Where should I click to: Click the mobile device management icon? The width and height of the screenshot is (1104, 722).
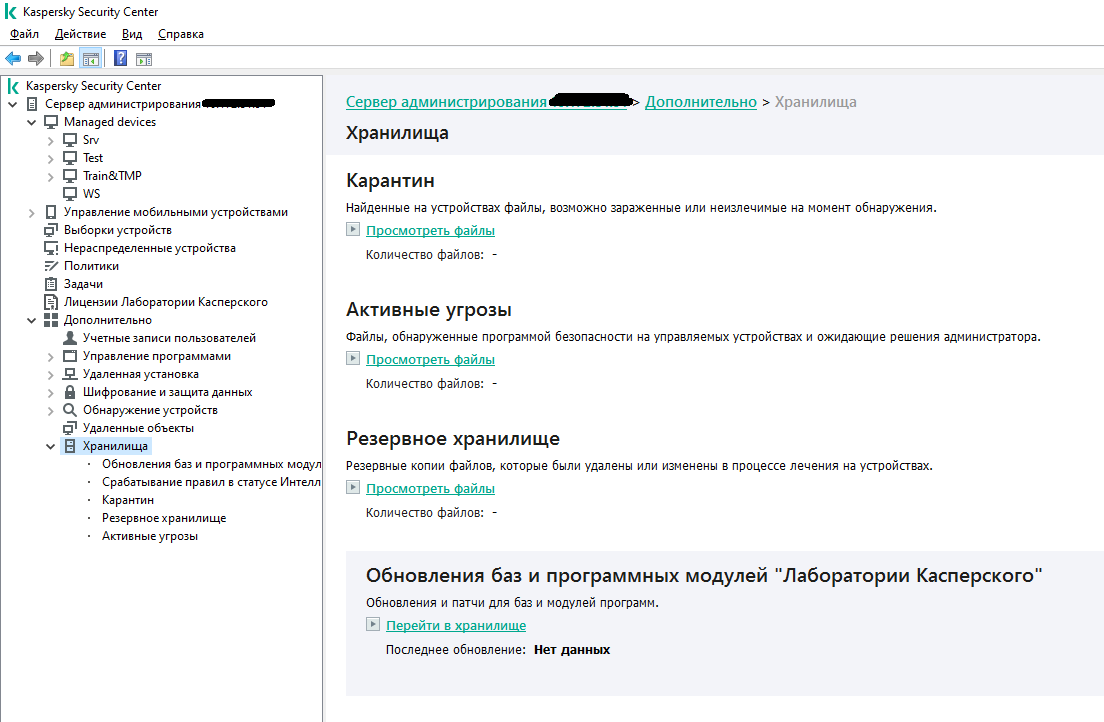[x=51, y=212]
